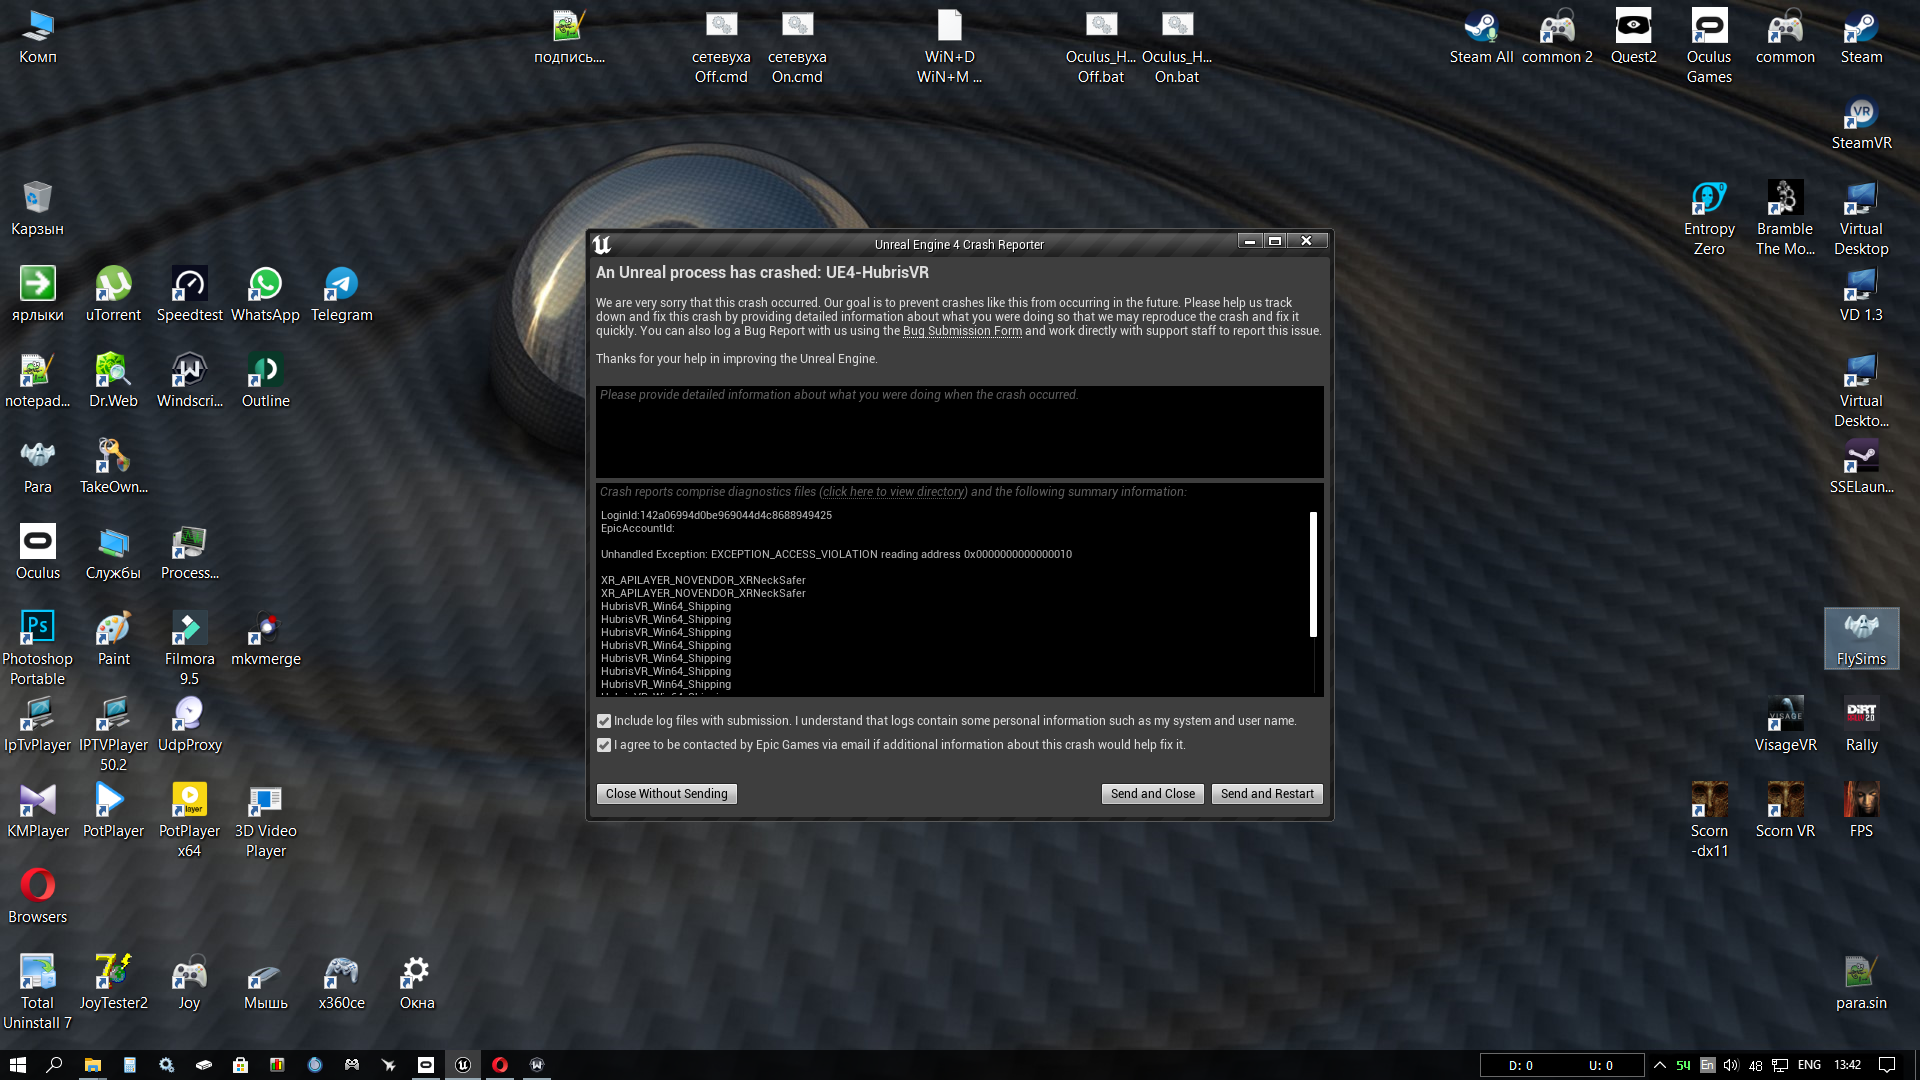Open KMPlayer desktop icon
The image size is (1920, 1080).
37,811
